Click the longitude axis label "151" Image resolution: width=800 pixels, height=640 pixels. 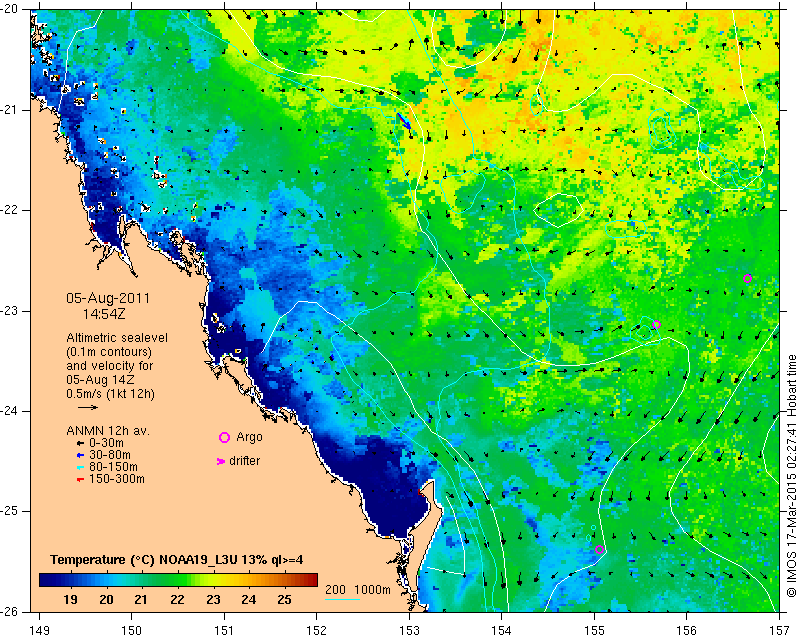click(224, 631)
